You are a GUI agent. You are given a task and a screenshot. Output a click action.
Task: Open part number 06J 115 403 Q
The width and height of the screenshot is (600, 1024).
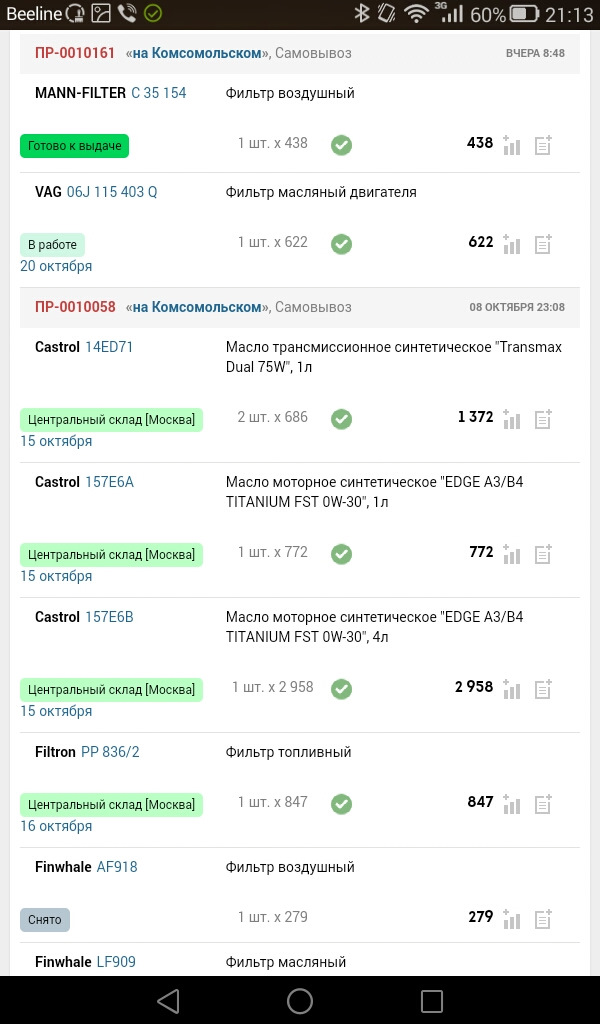coord(112,192)
